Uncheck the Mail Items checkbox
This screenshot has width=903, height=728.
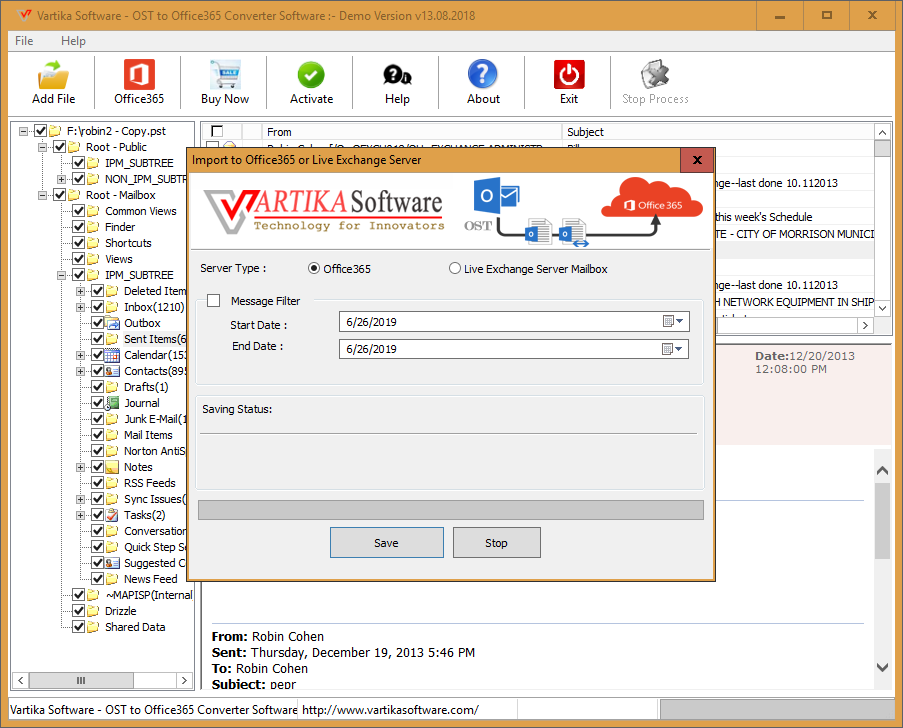coord(98,435)
